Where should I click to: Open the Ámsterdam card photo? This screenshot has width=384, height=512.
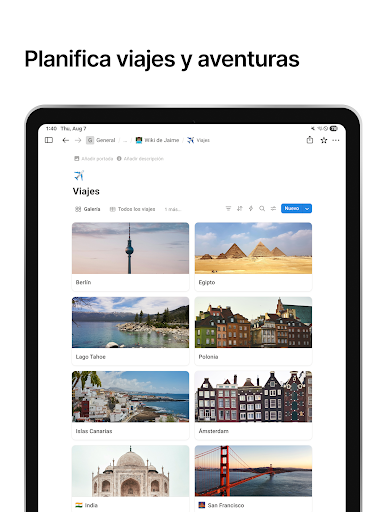[253, 397]
